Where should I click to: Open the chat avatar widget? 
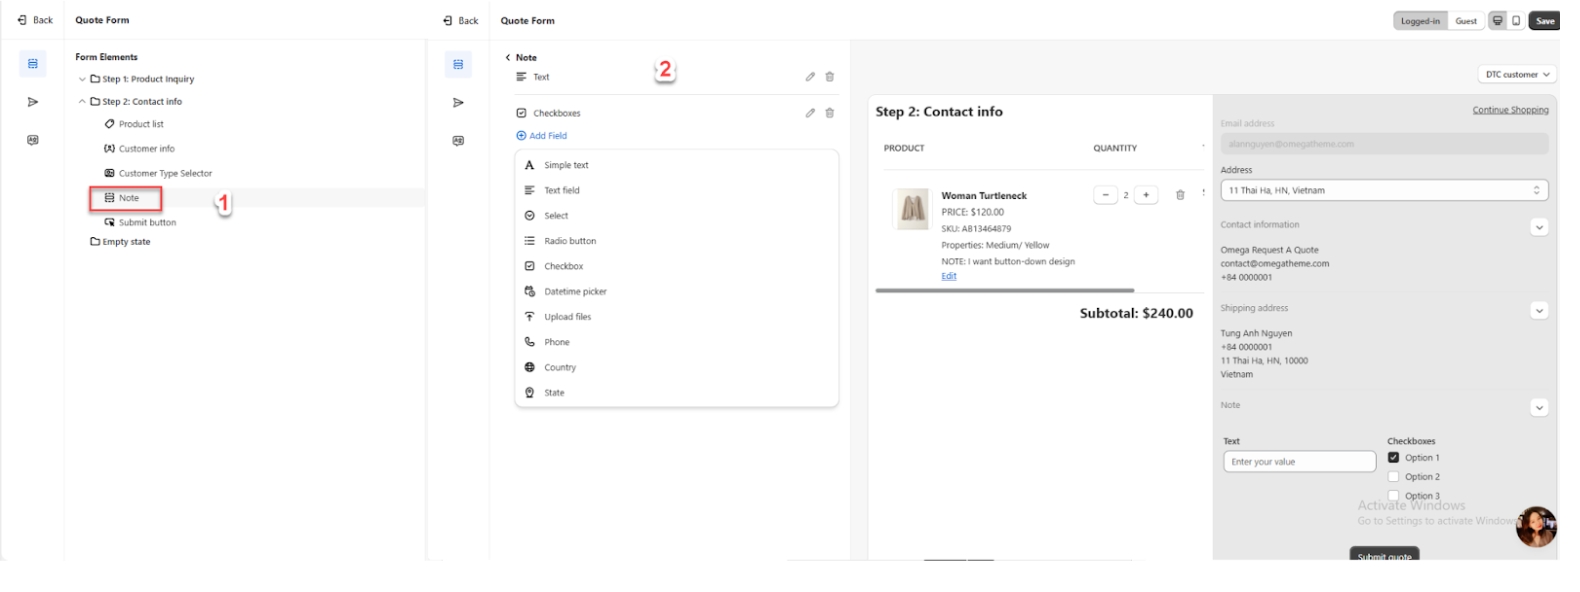click(x=1535, y=526)
